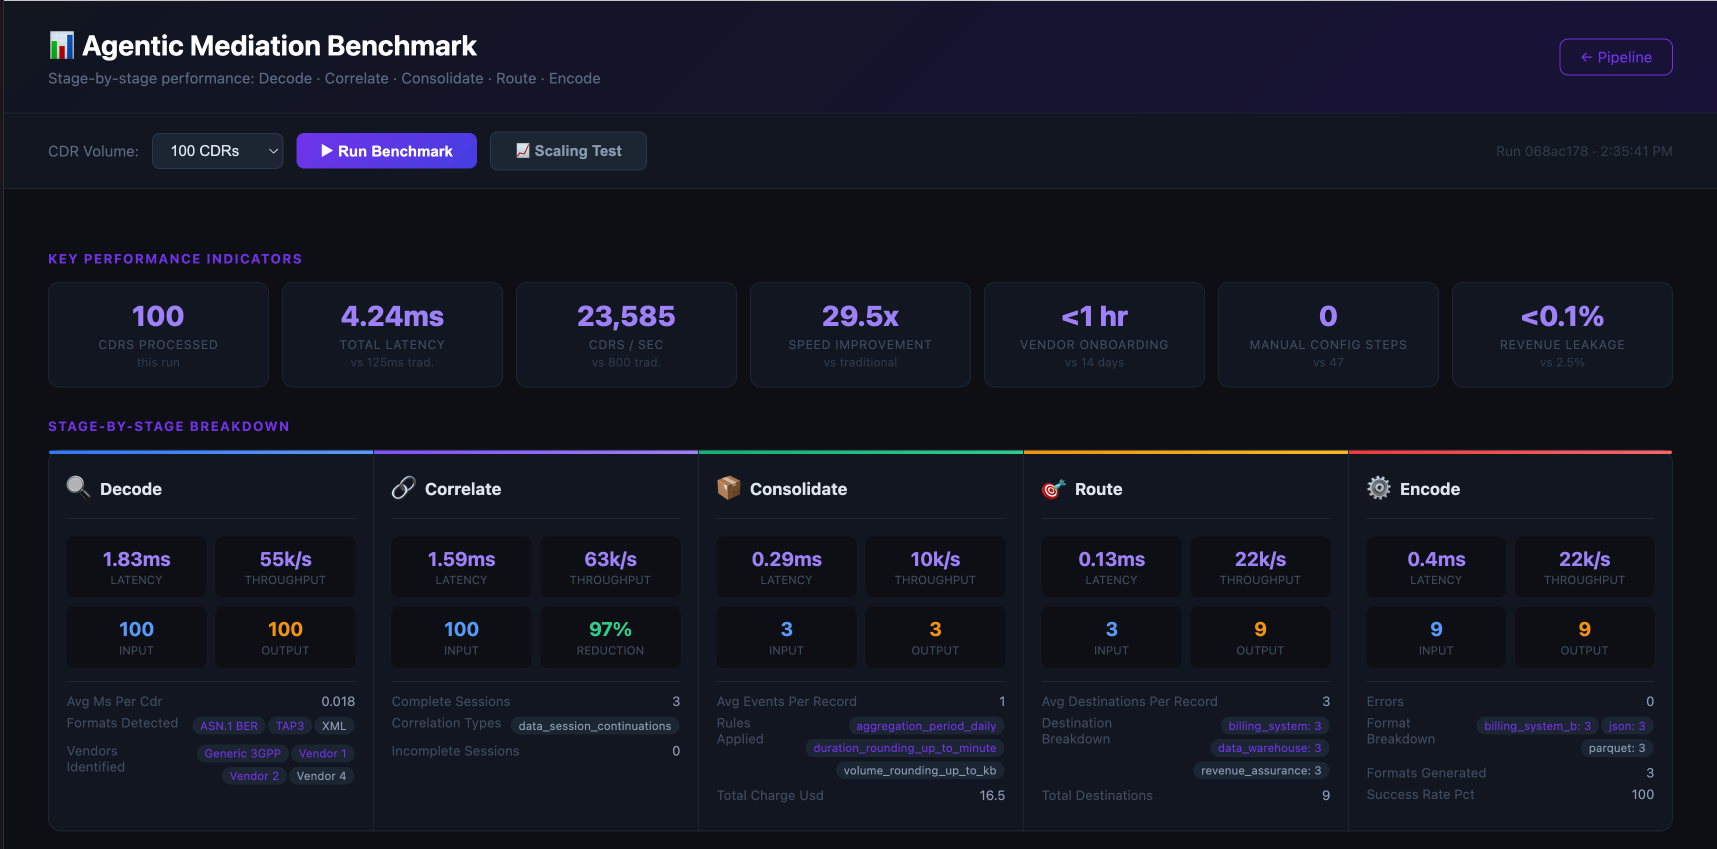Start the Scaling Test
The height and width of the screenshot is (849, 1717).
click(x=568, y=151)
